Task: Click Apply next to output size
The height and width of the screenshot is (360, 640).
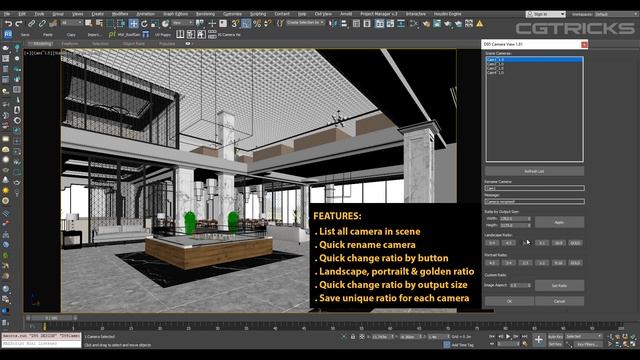Action: [559, 222]
